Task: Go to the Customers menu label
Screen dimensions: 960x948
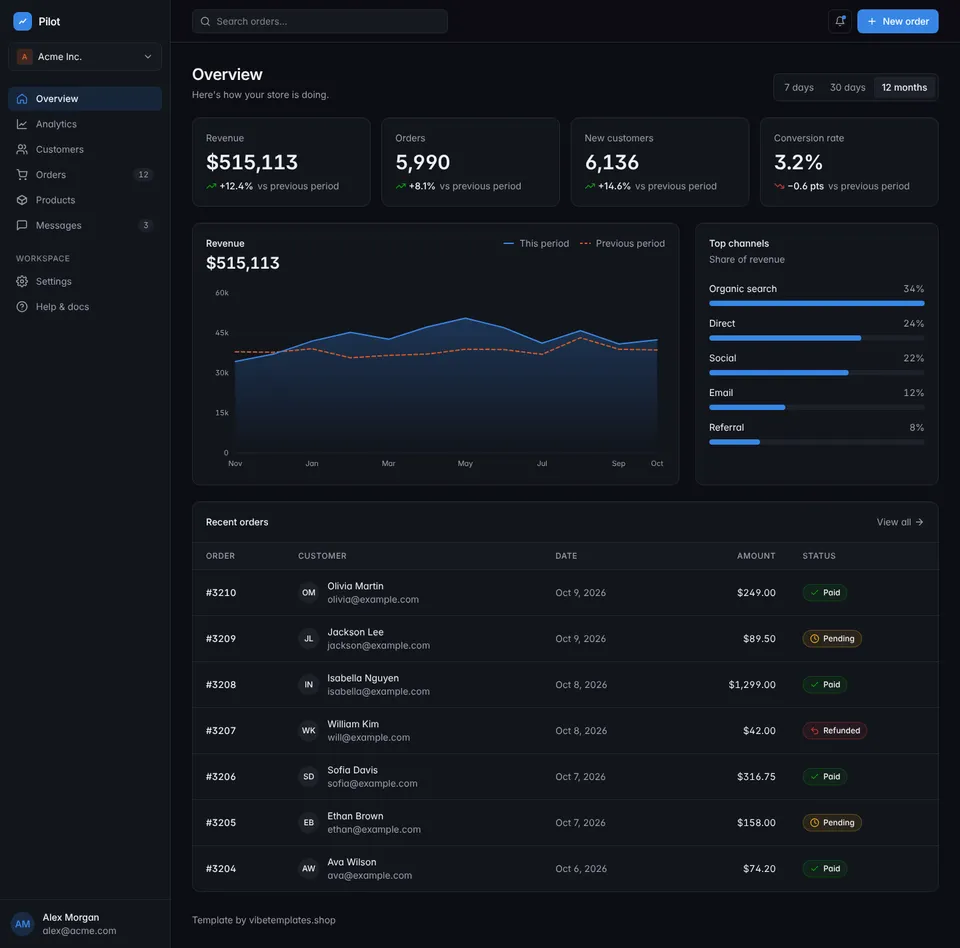Action: 59,149
